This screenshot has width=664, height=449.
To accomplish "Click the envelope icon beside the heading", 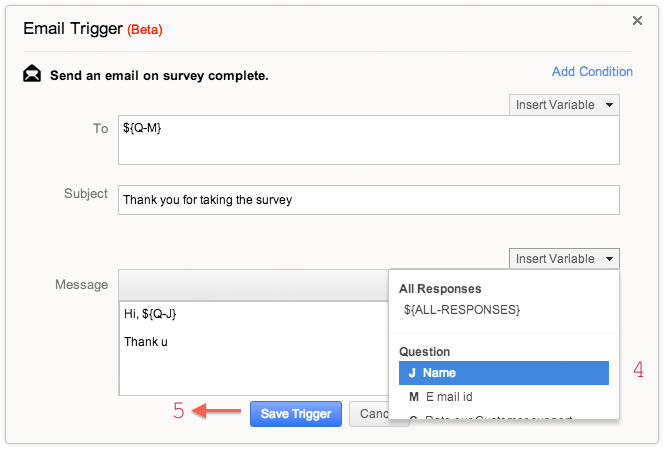I will (x=33, y=74).
